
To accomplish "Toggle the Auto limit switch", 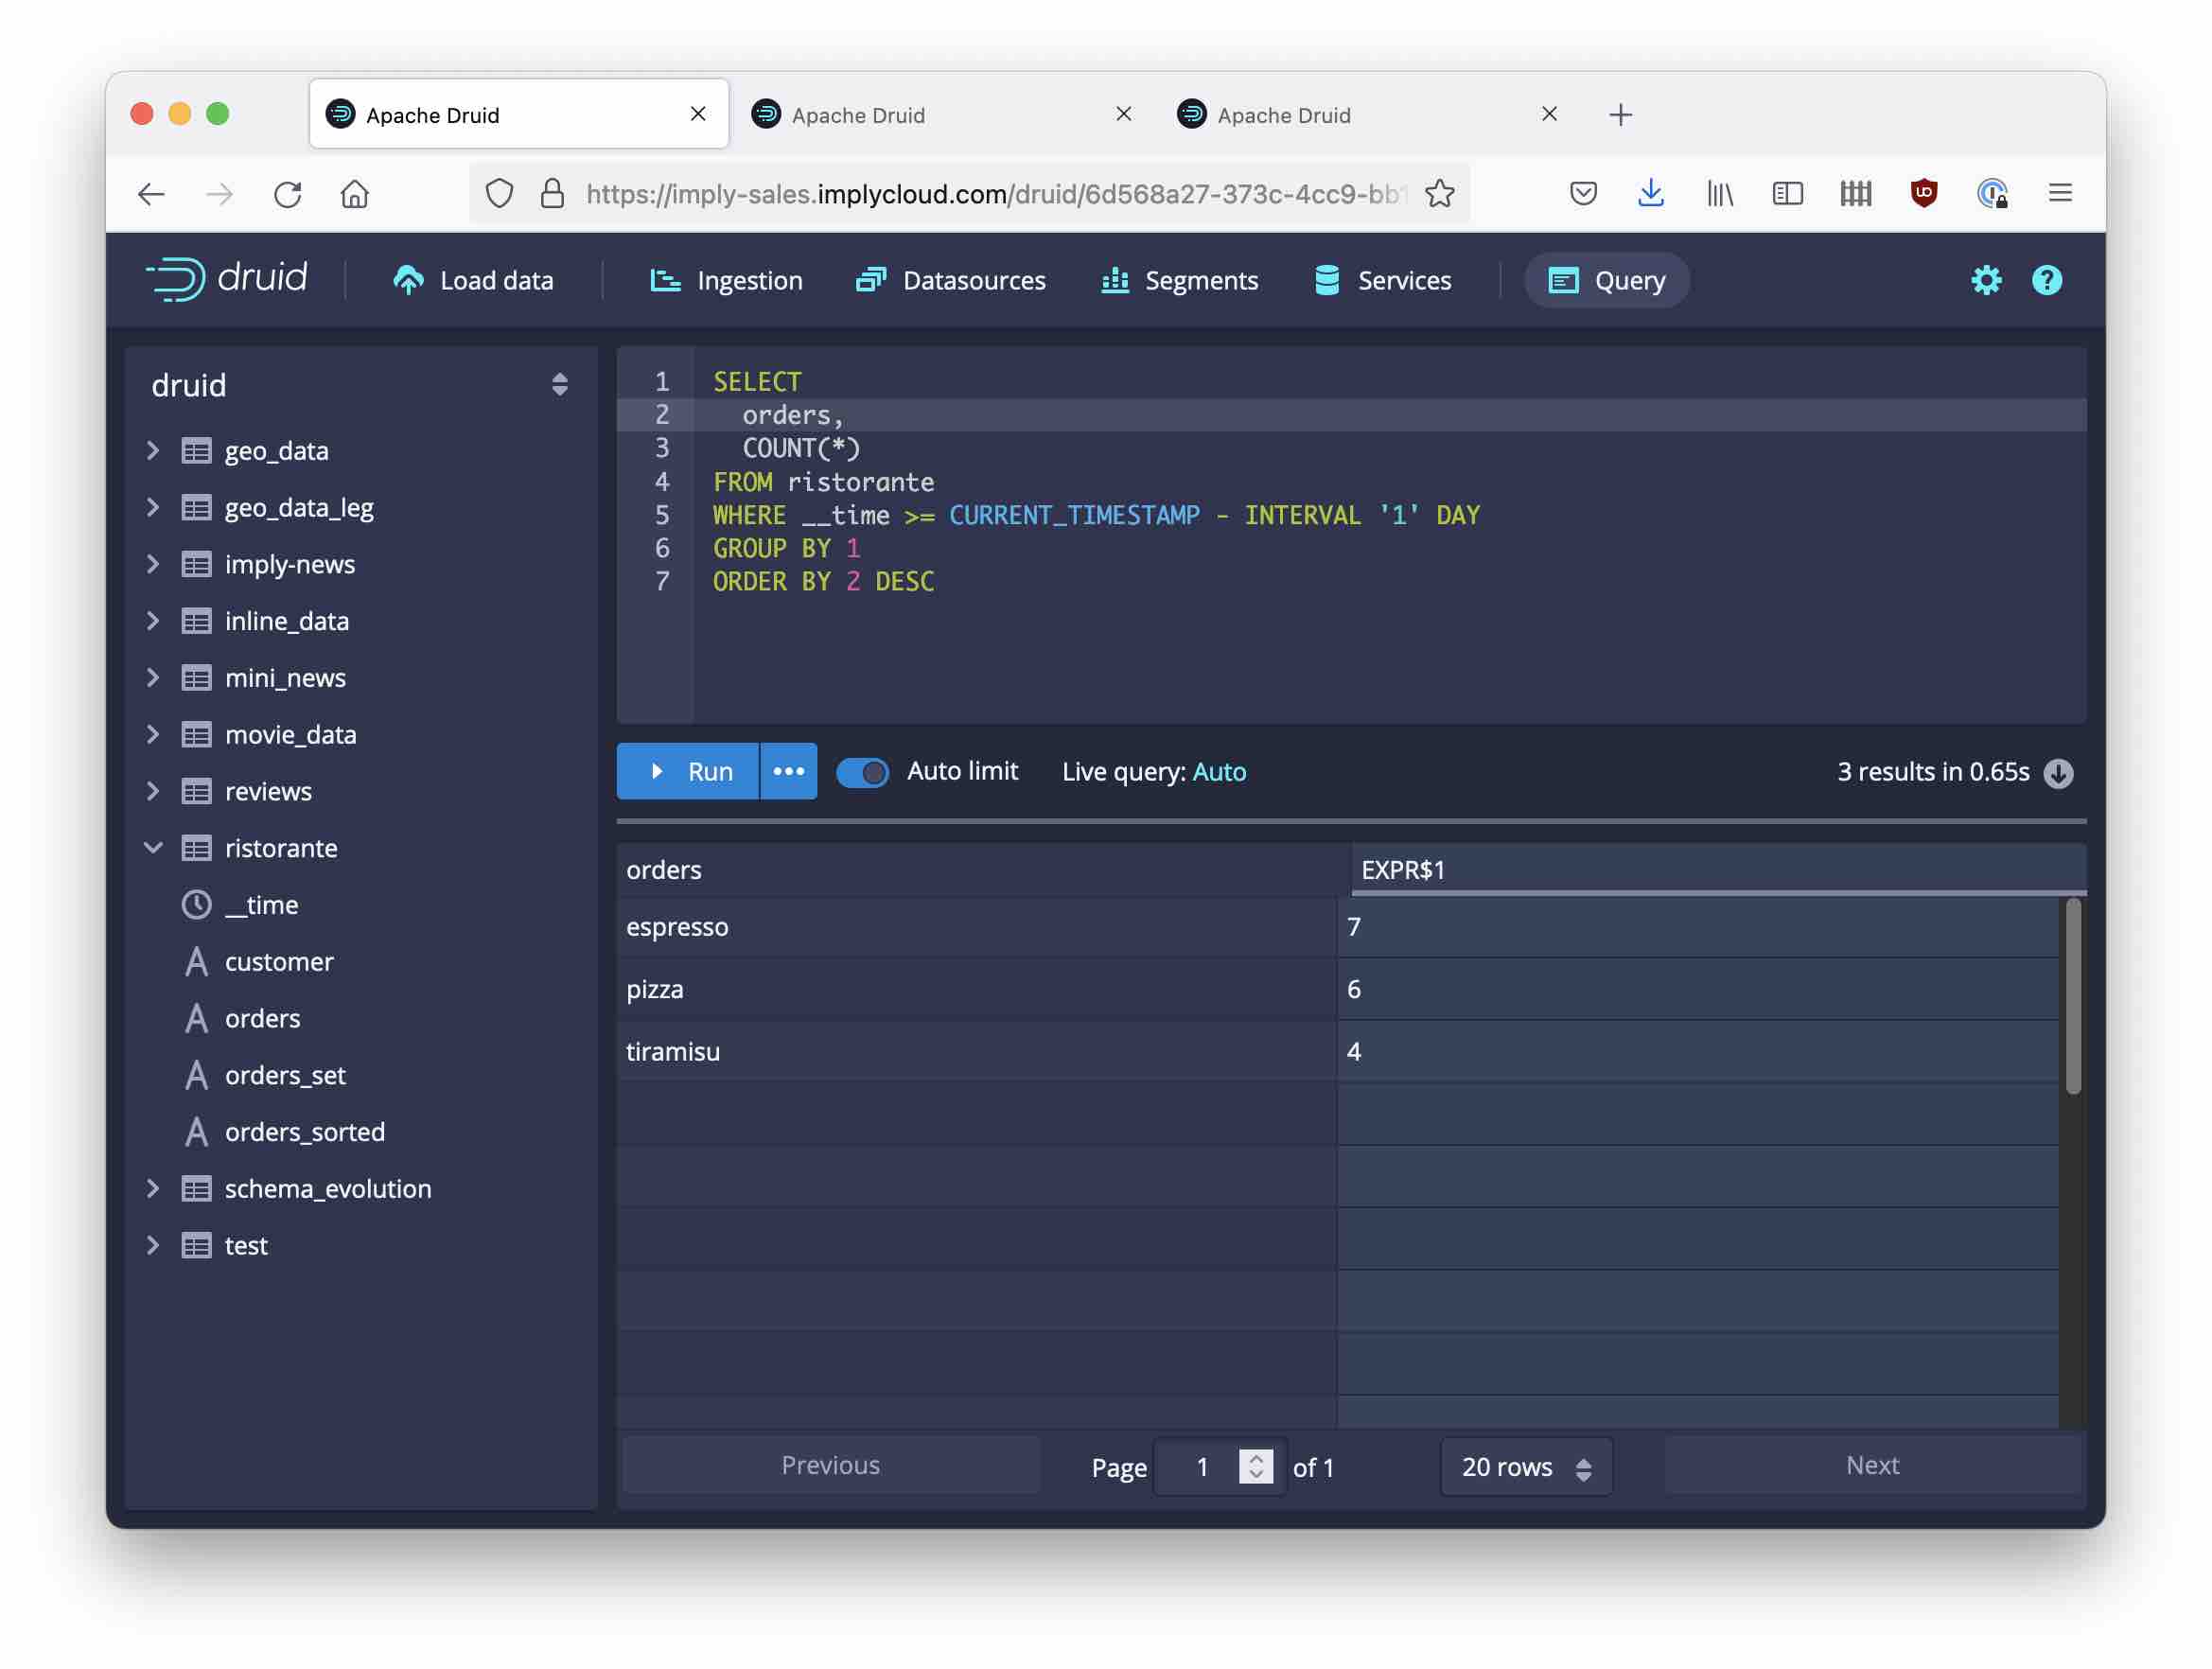I will click(862, 772).
